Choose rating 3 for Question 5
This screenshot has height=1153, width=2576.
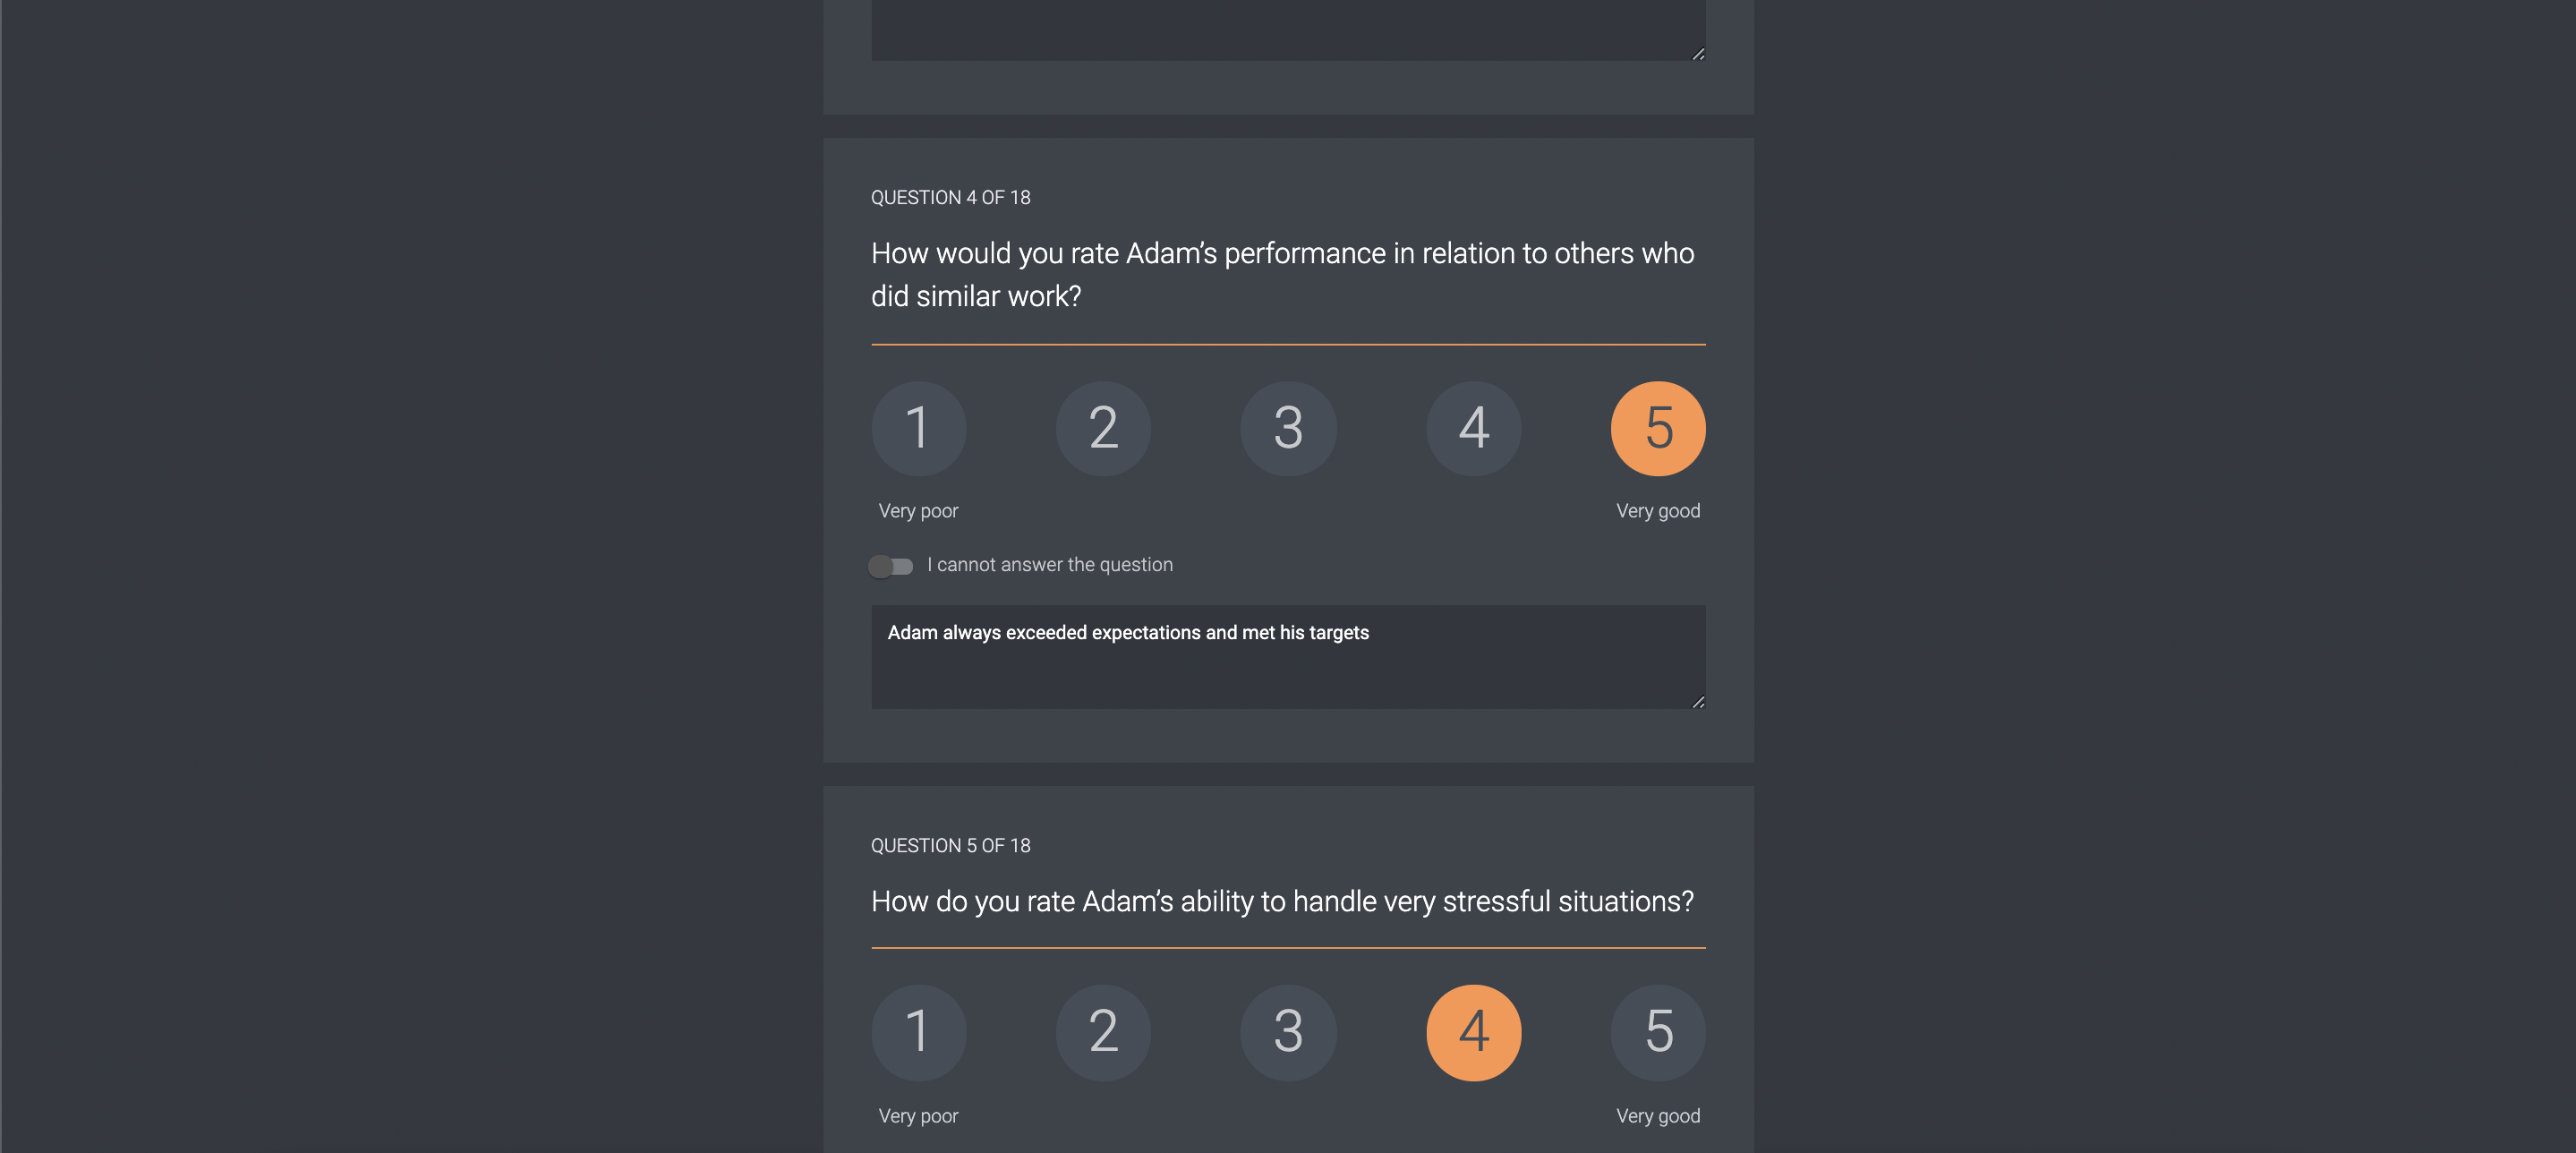tap(1288, 1032)
